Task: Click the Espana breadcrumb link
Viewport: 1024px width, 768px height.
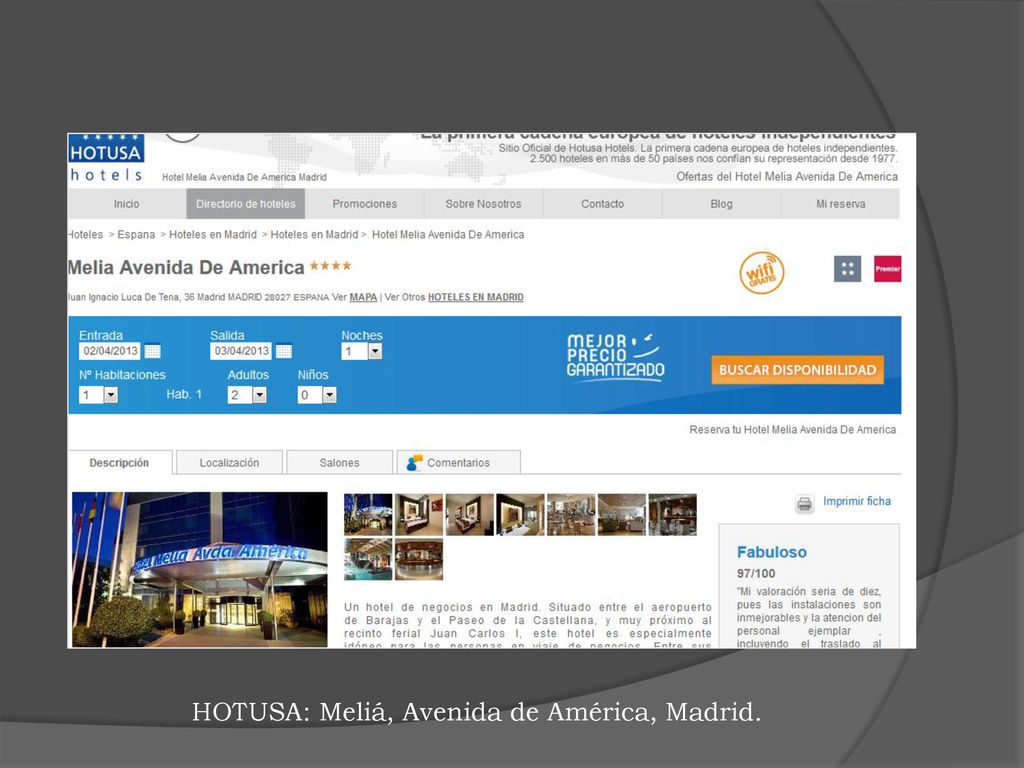Action: tap(136, 234)
